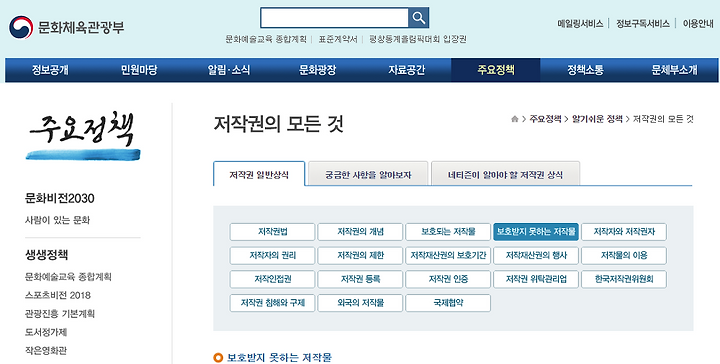Click the 저작권 인증 button
The image size is (720, 364).
click(448, 279)
